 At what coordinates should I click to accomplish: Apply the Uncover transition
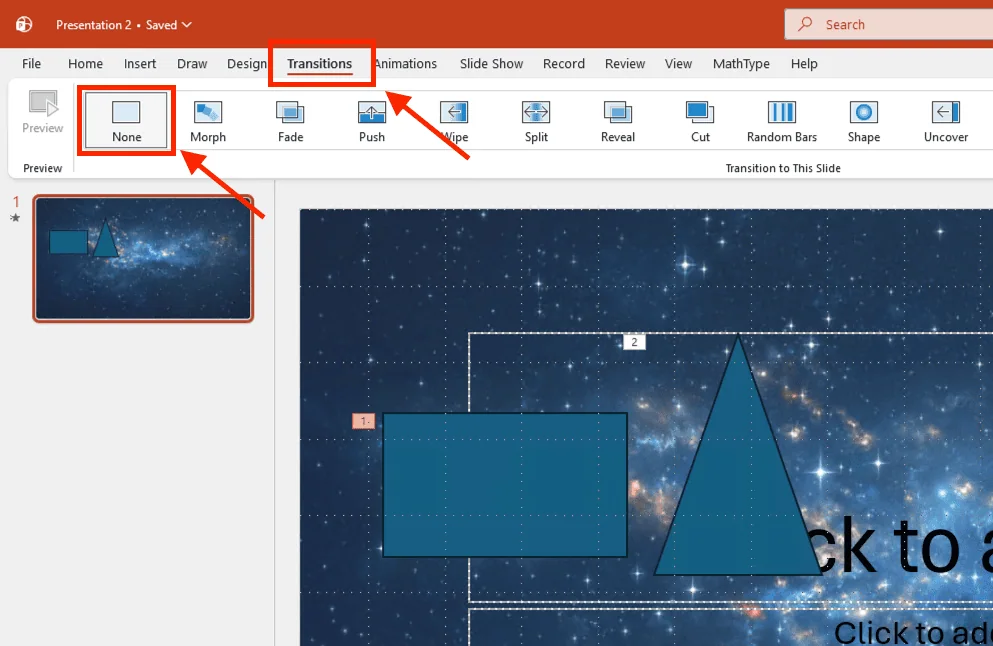946,122
